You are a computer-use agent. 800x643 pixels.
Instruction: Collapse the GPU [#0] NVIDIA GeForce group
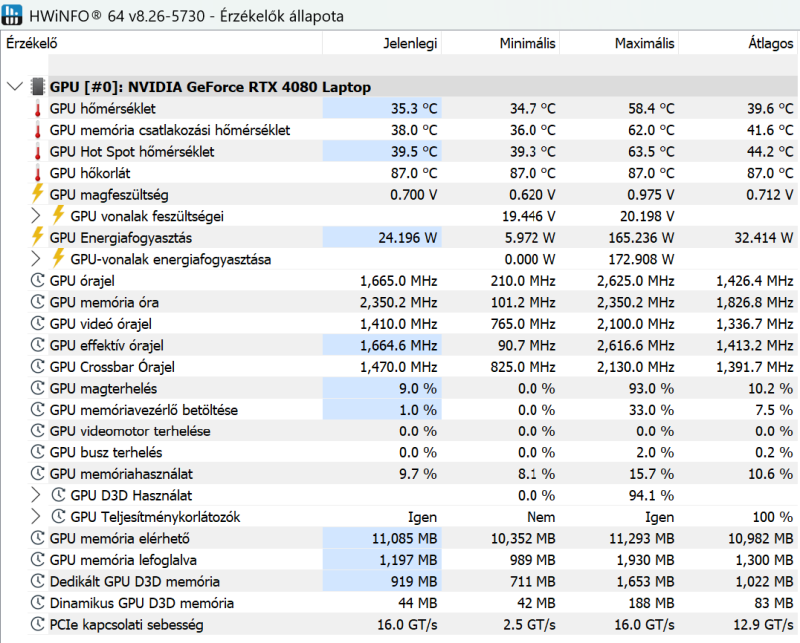coord(15,87)
